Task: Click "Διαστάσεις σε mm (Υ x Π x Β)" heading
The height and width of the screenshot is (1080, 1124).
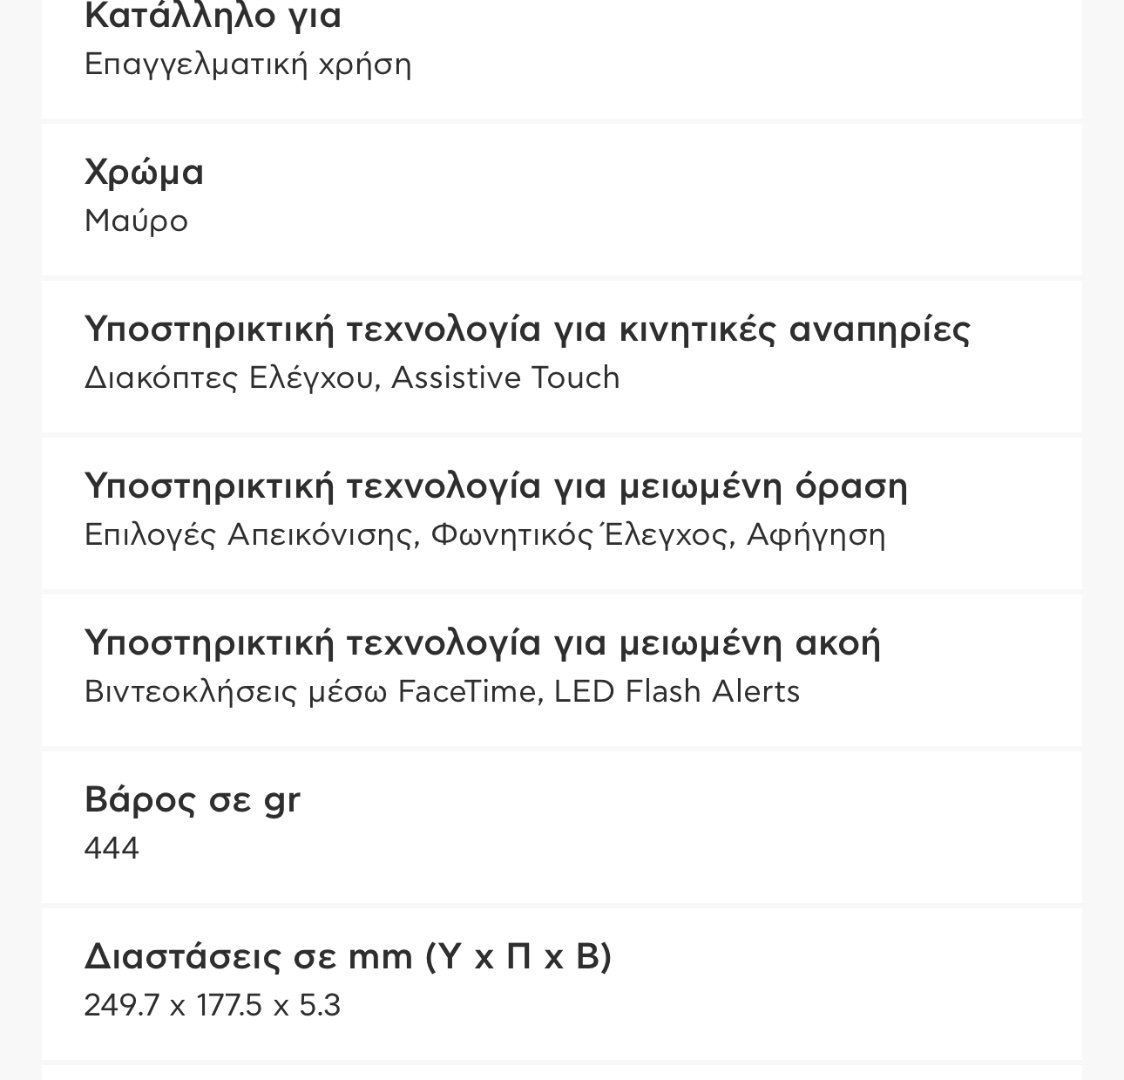Action: [348, 957]
